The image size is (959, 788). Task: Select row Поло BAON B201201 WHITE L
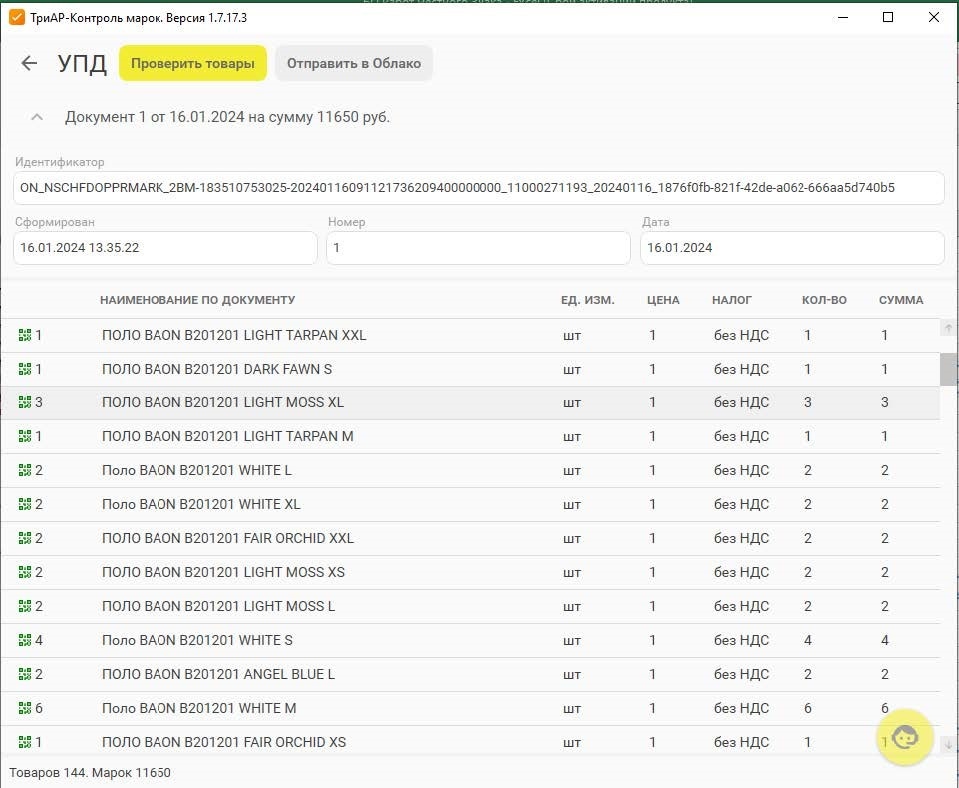[470, 470]
